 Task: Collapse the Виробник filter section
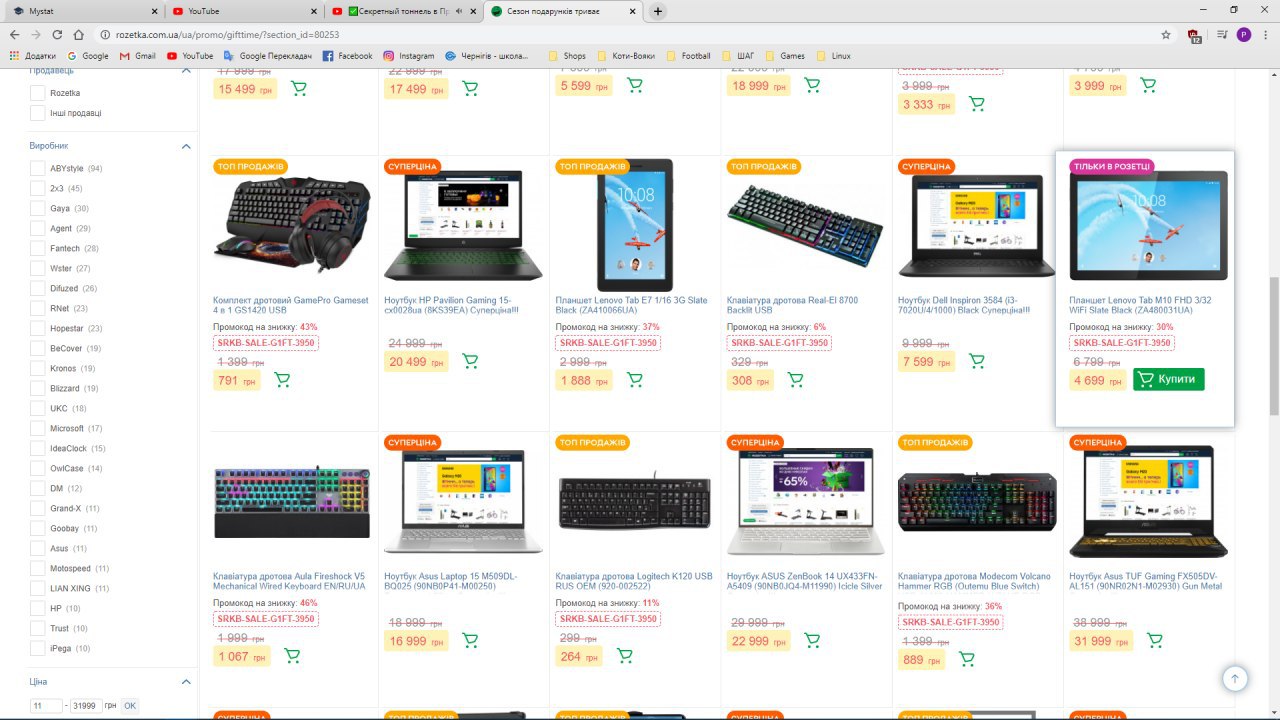(x=186, y=146)
